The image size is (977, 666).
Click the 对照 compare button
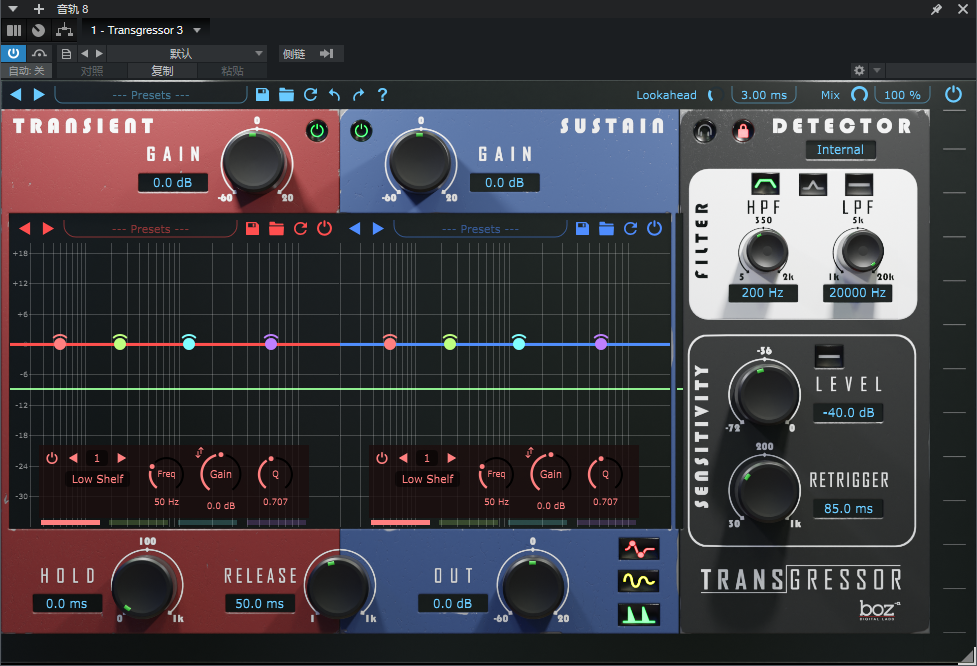pos(92,70)
